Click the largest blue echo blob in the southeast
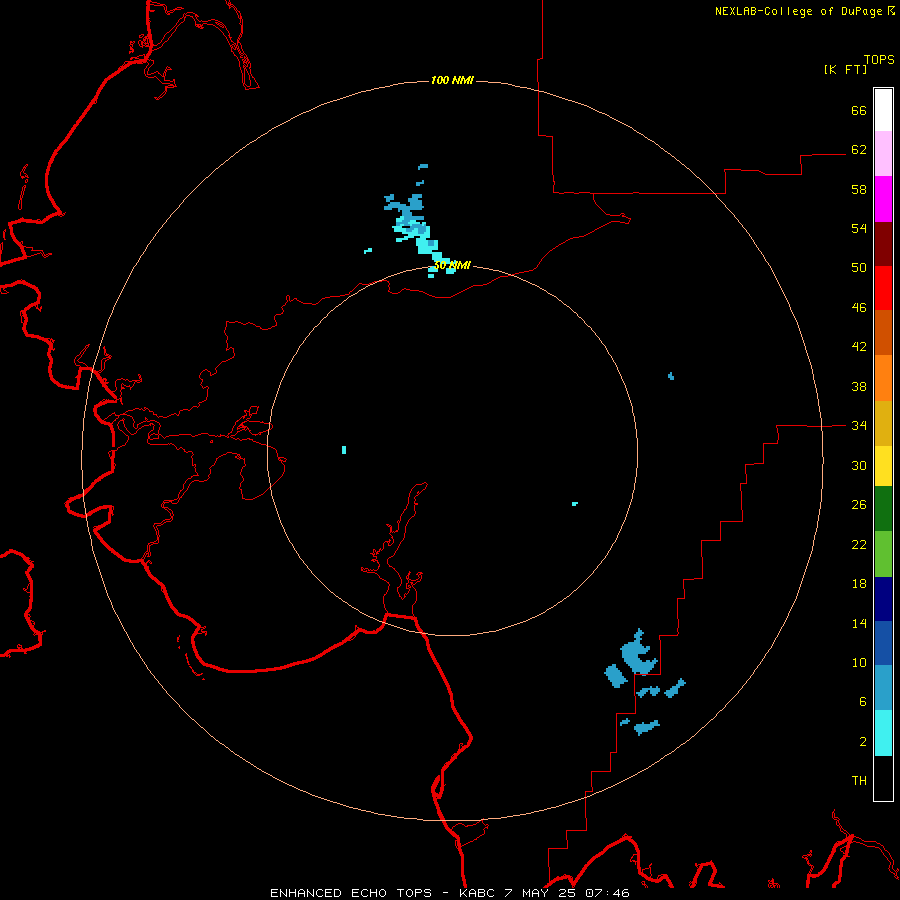 [x=638, y=653]
